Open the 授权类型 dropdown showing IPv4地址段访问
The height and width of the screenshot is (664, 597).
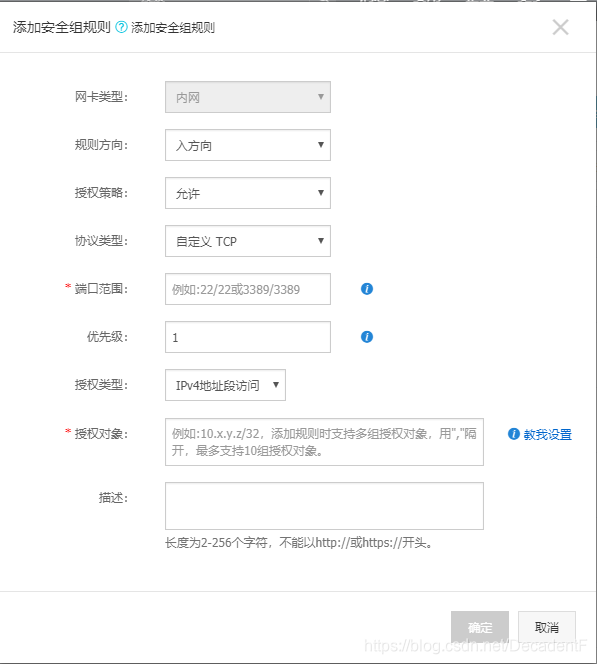(225, 385)
